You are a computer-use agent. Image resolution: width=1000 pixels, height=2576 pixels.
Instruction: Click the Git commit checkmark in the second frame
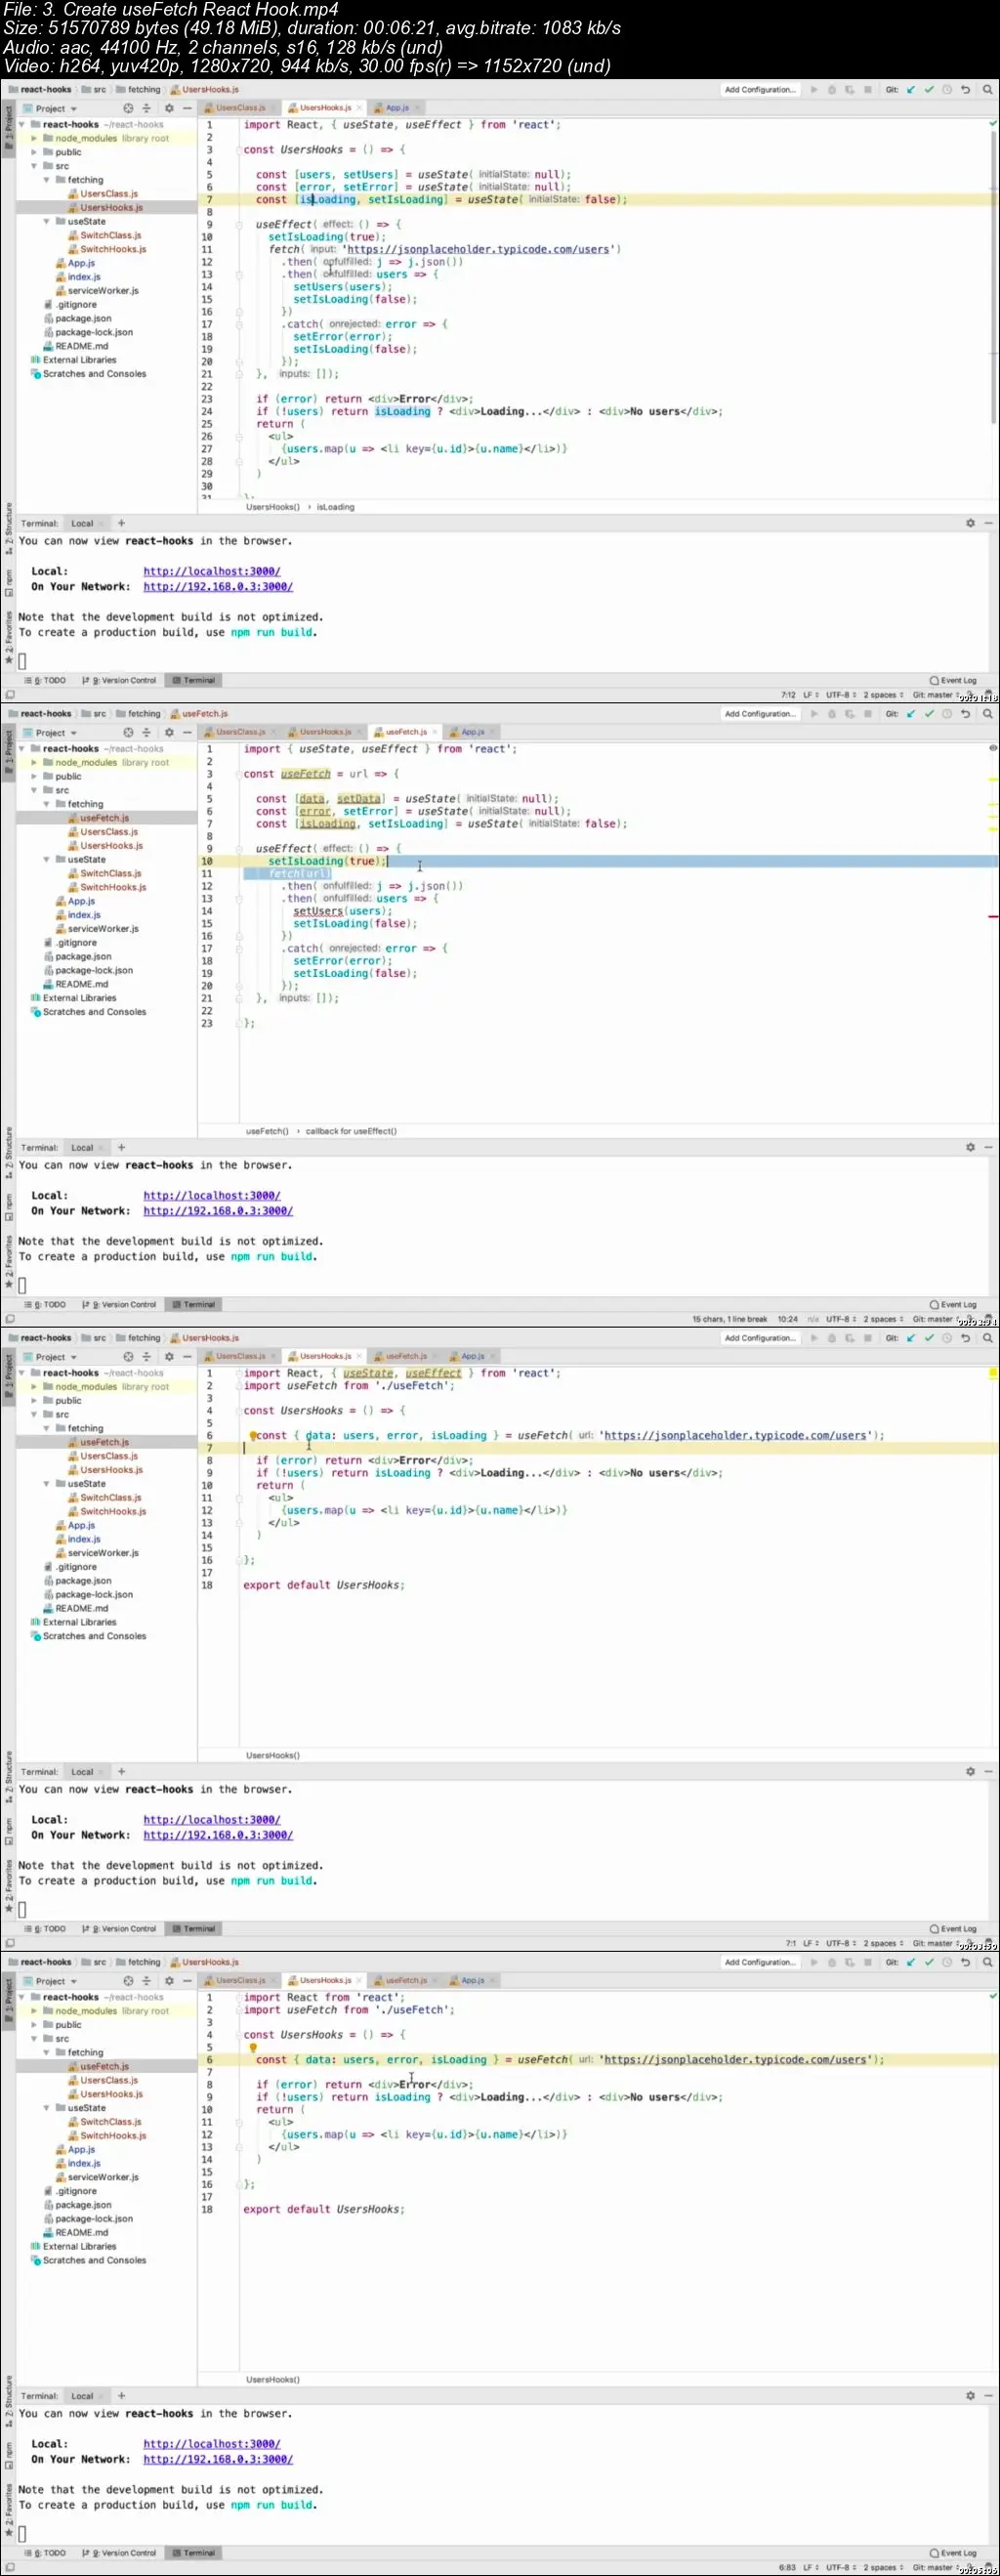(929, 714)
